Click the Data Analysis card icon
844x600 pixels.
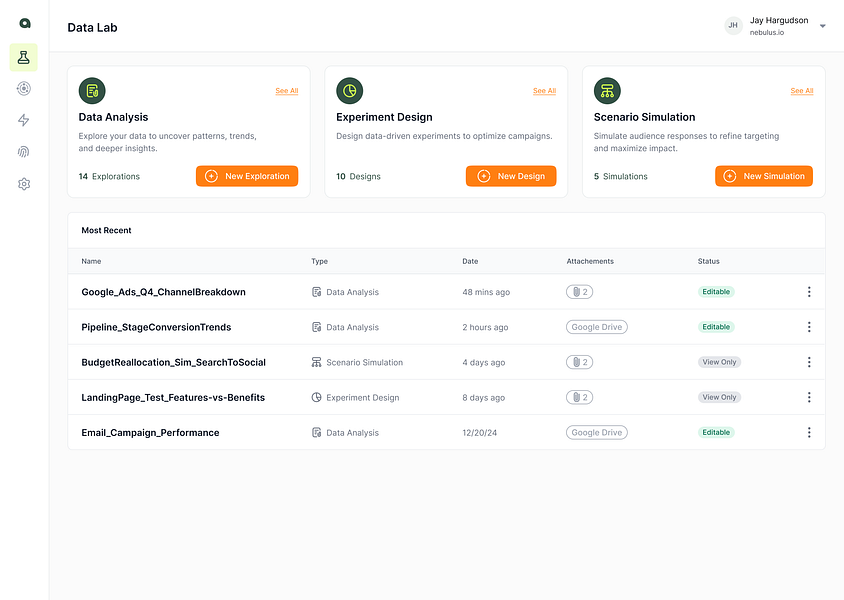(92, 91)
